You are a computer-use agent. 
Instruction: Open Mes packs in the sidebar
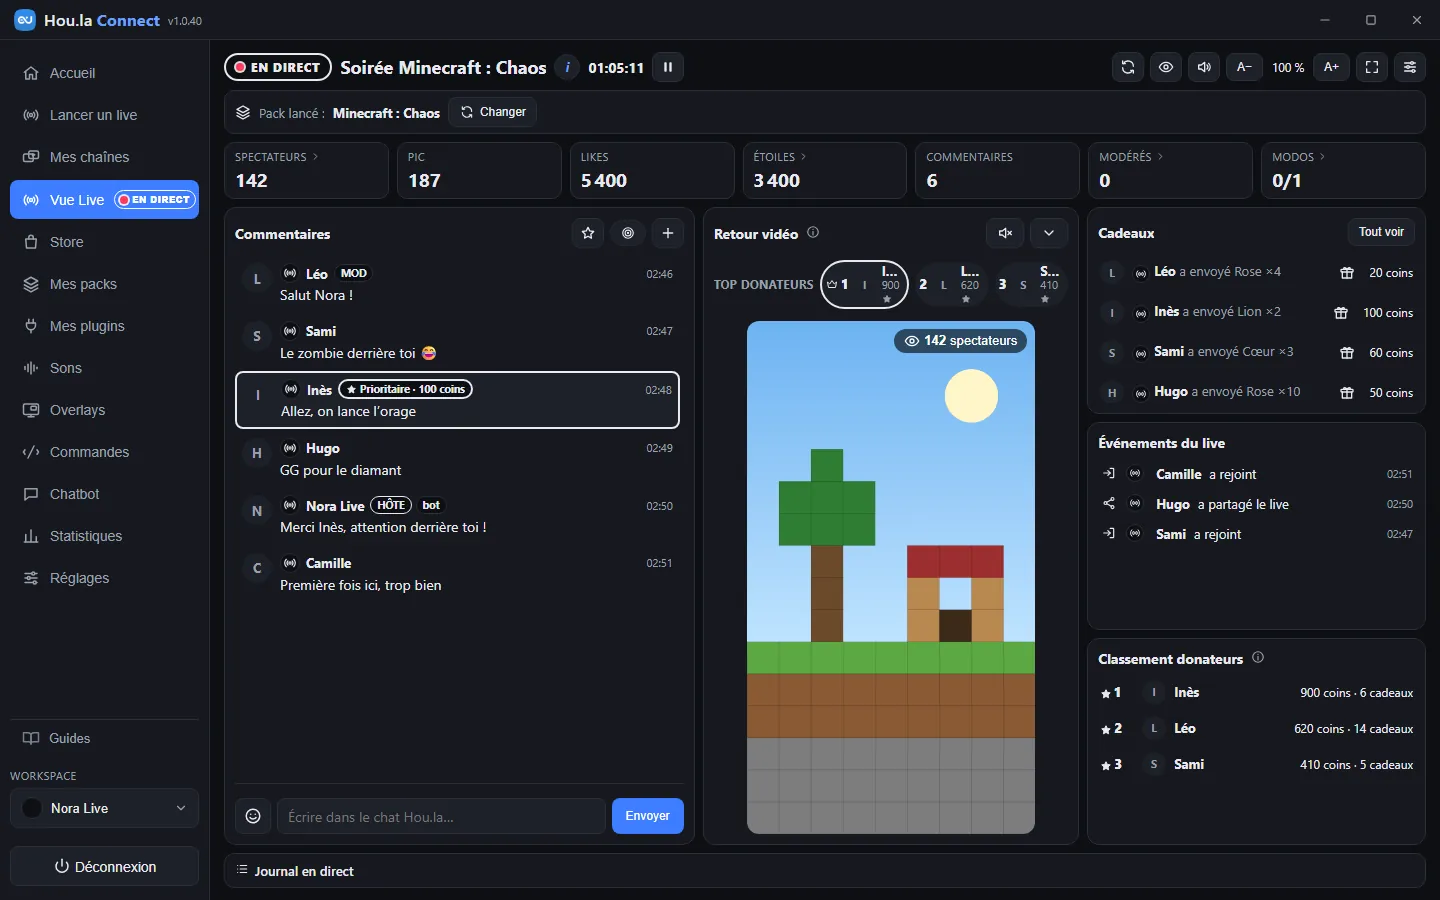coord(104,284)
